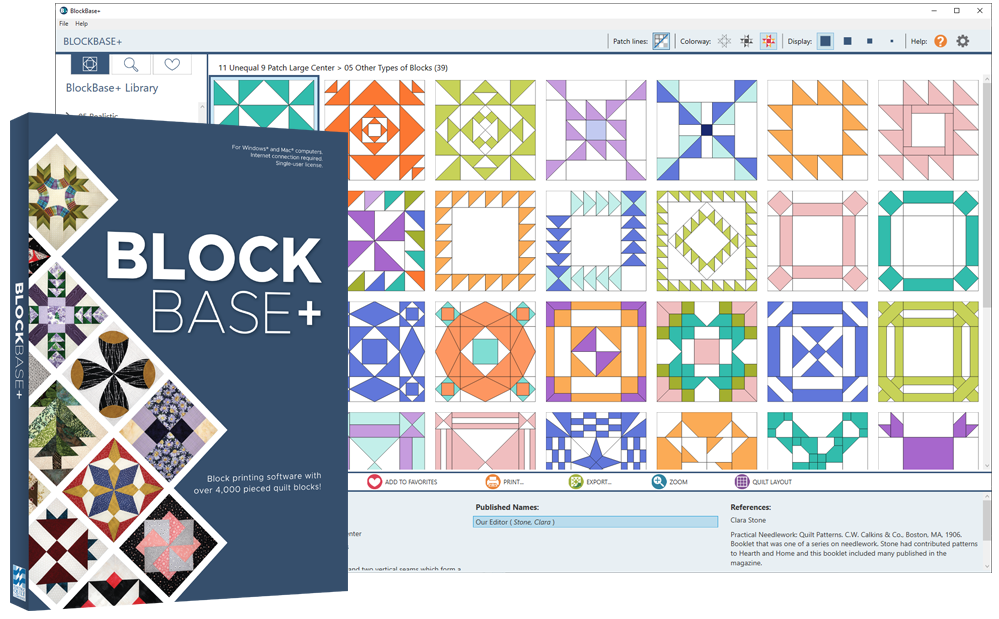Choose the largest block display size
This screenshot has width=999, height=619.
click(x=826, y=41)
